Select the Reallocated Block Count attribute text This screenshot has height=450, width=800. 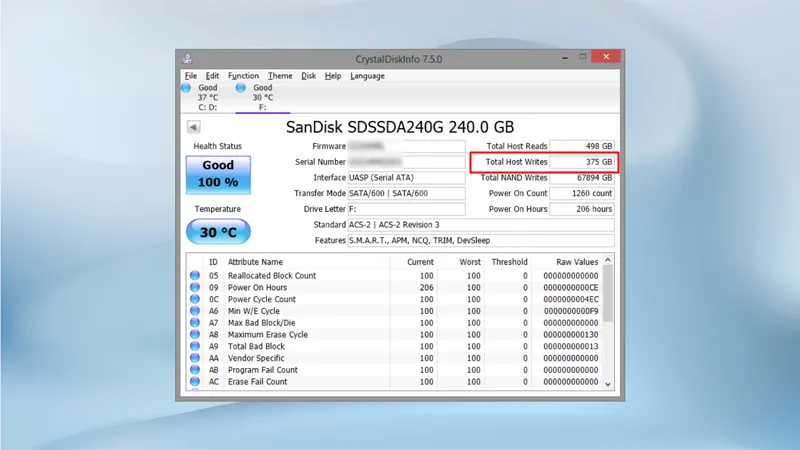point(272,276)
